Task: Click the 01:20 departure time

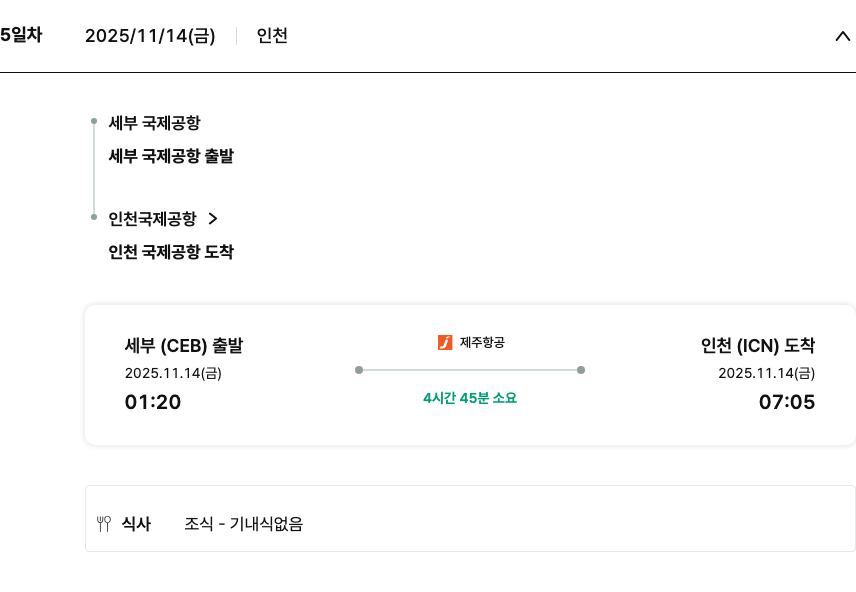Action: click(x=153, y=403)
